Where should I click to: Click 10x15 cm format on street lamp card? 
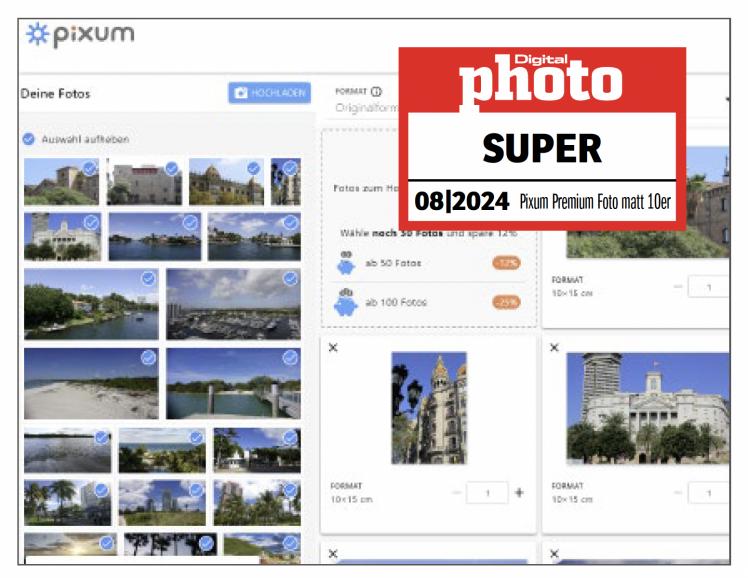pyautogui.click(x=351, y=499)
